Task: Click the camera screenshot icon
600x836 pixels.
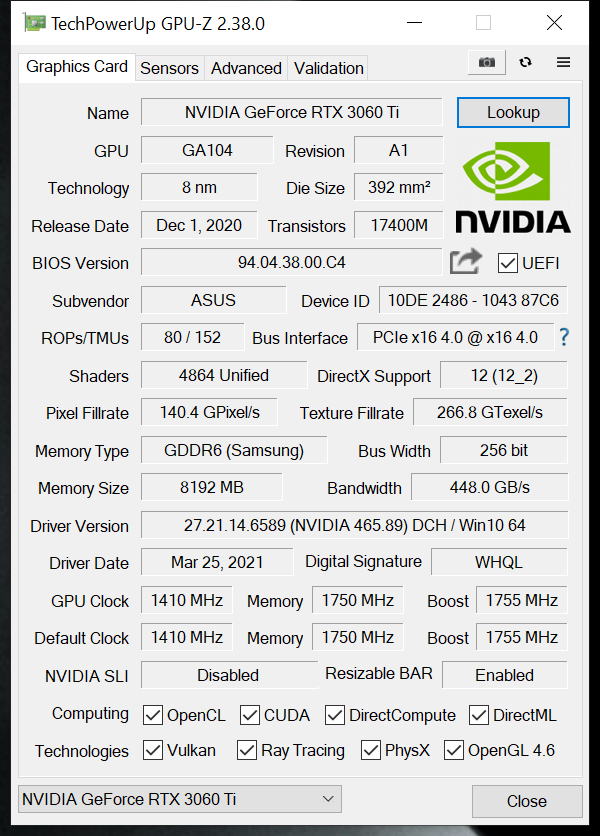Action: coord(486,62)
